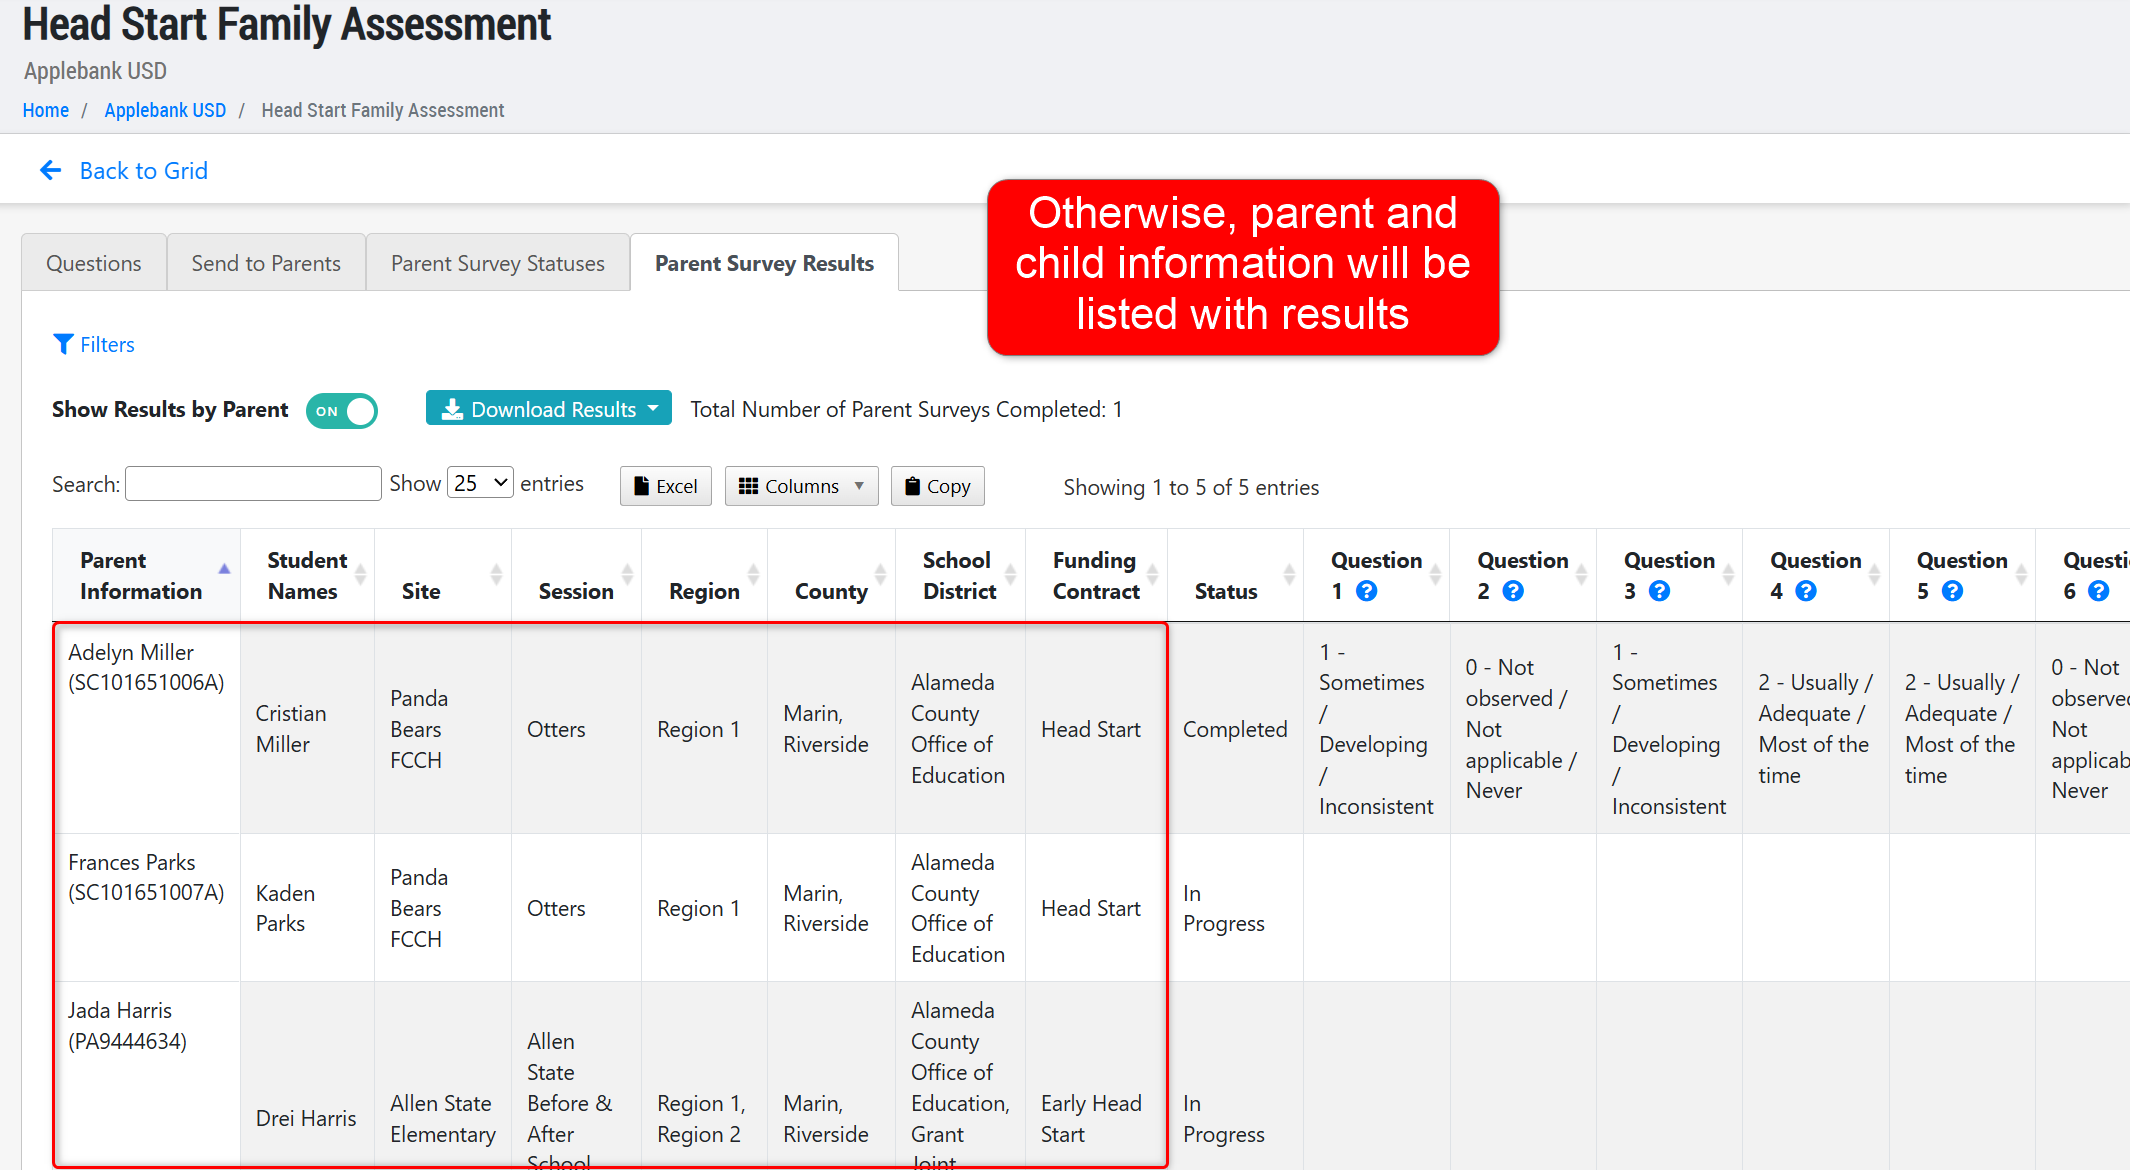Open the Show entries count select
The image size is (2130, 1170).
coord(480,484)
